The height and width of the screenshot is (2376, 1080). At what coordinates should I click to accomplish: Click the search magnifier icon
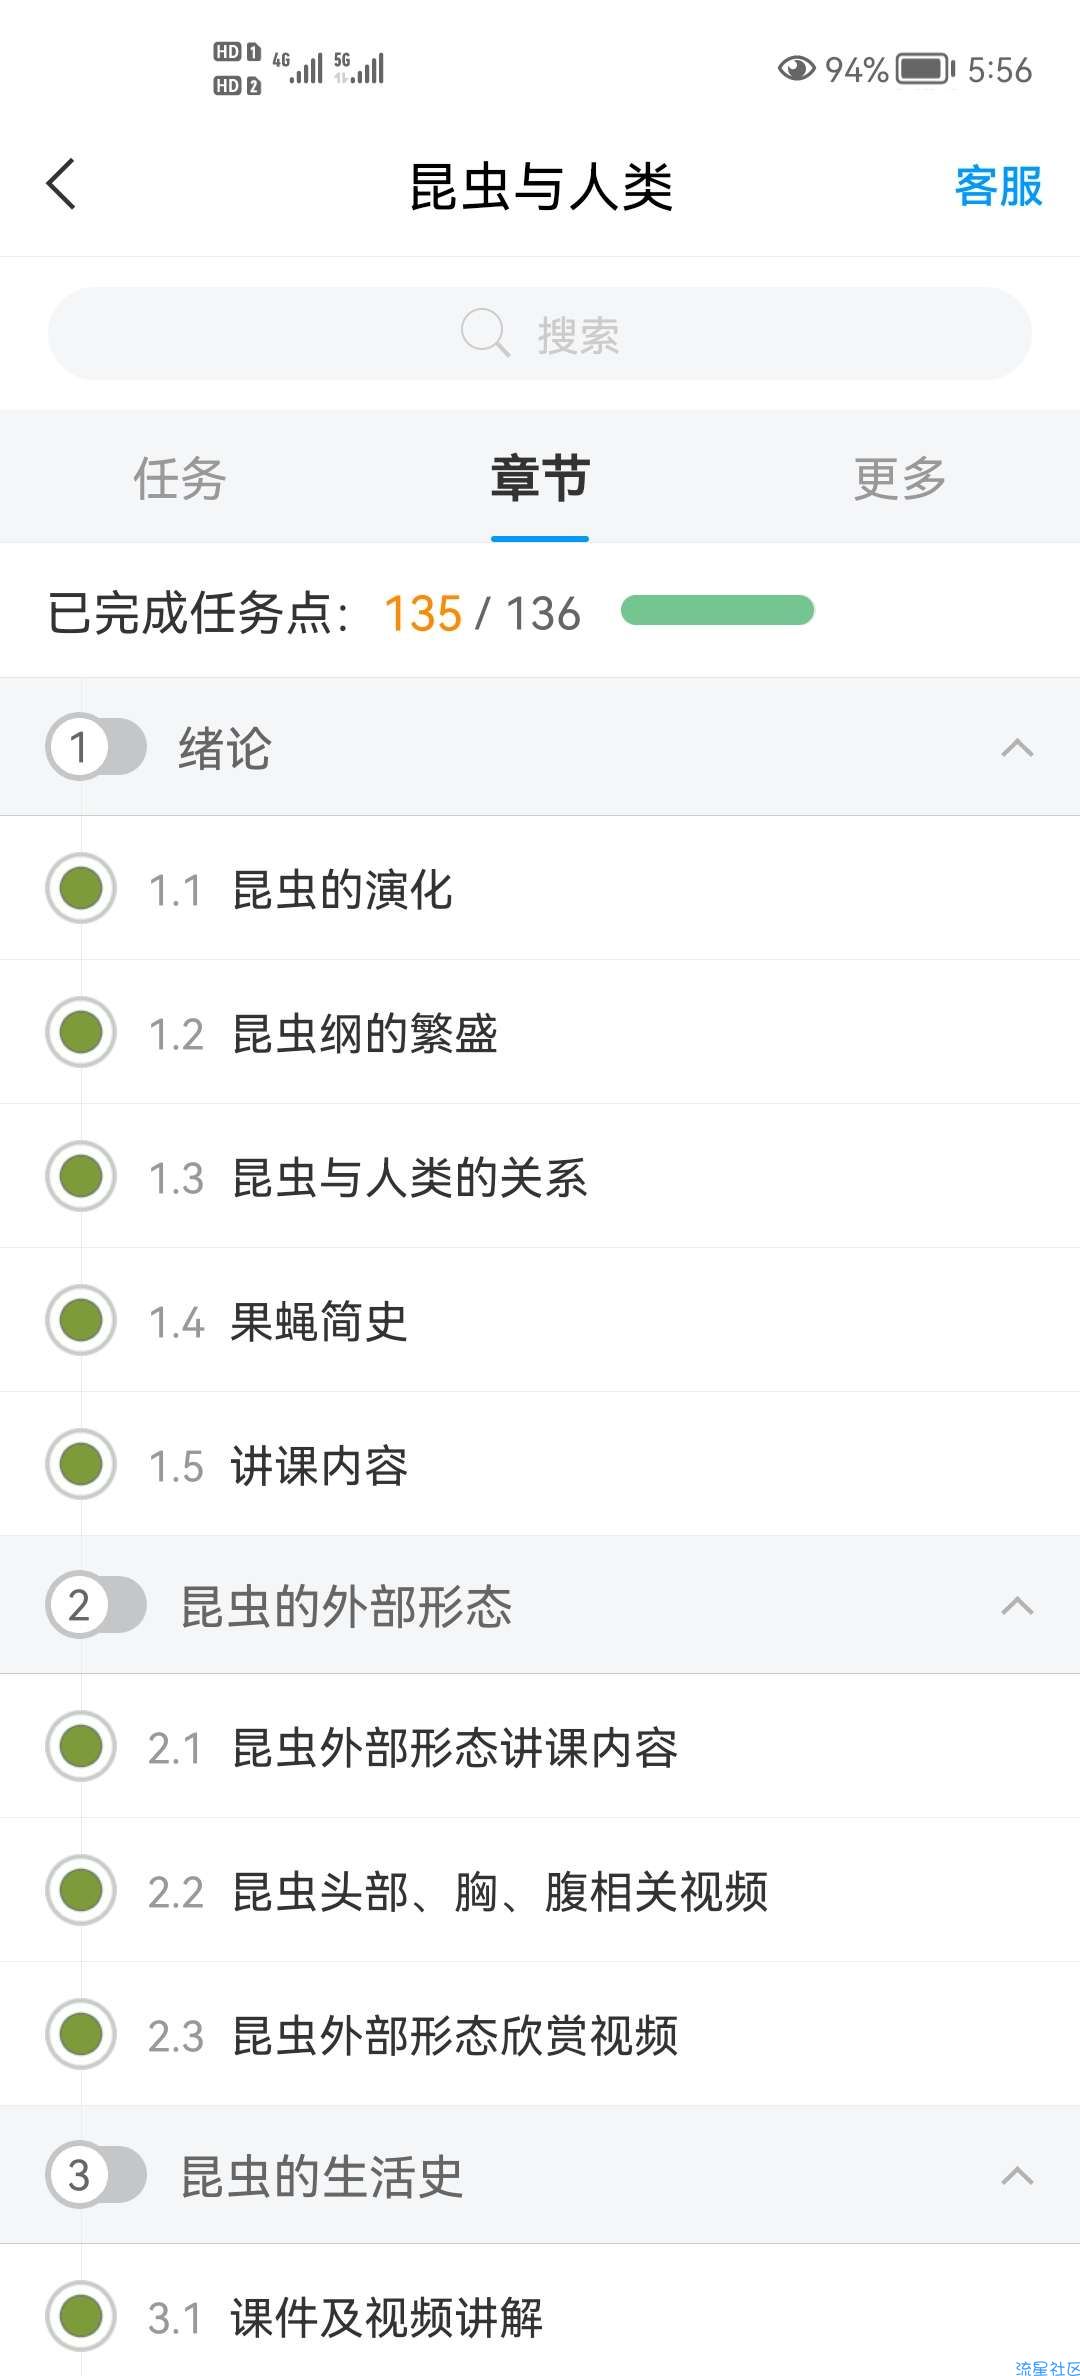pyautogui.click(x=485, y=333)
